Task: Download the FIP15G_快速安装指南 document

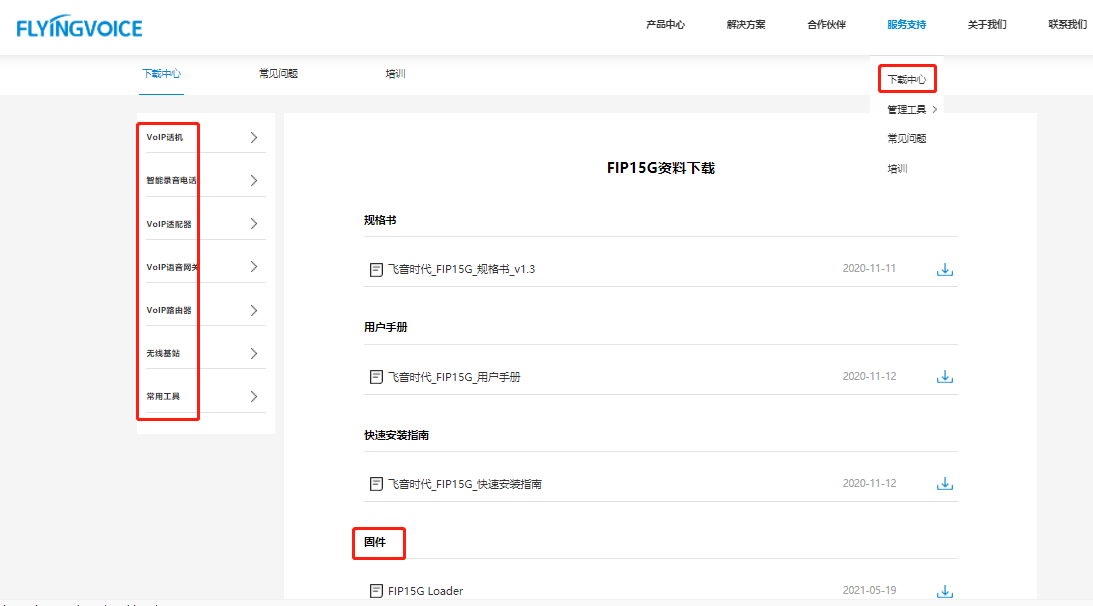Action: pyautogui.click(x=944, y=484)
